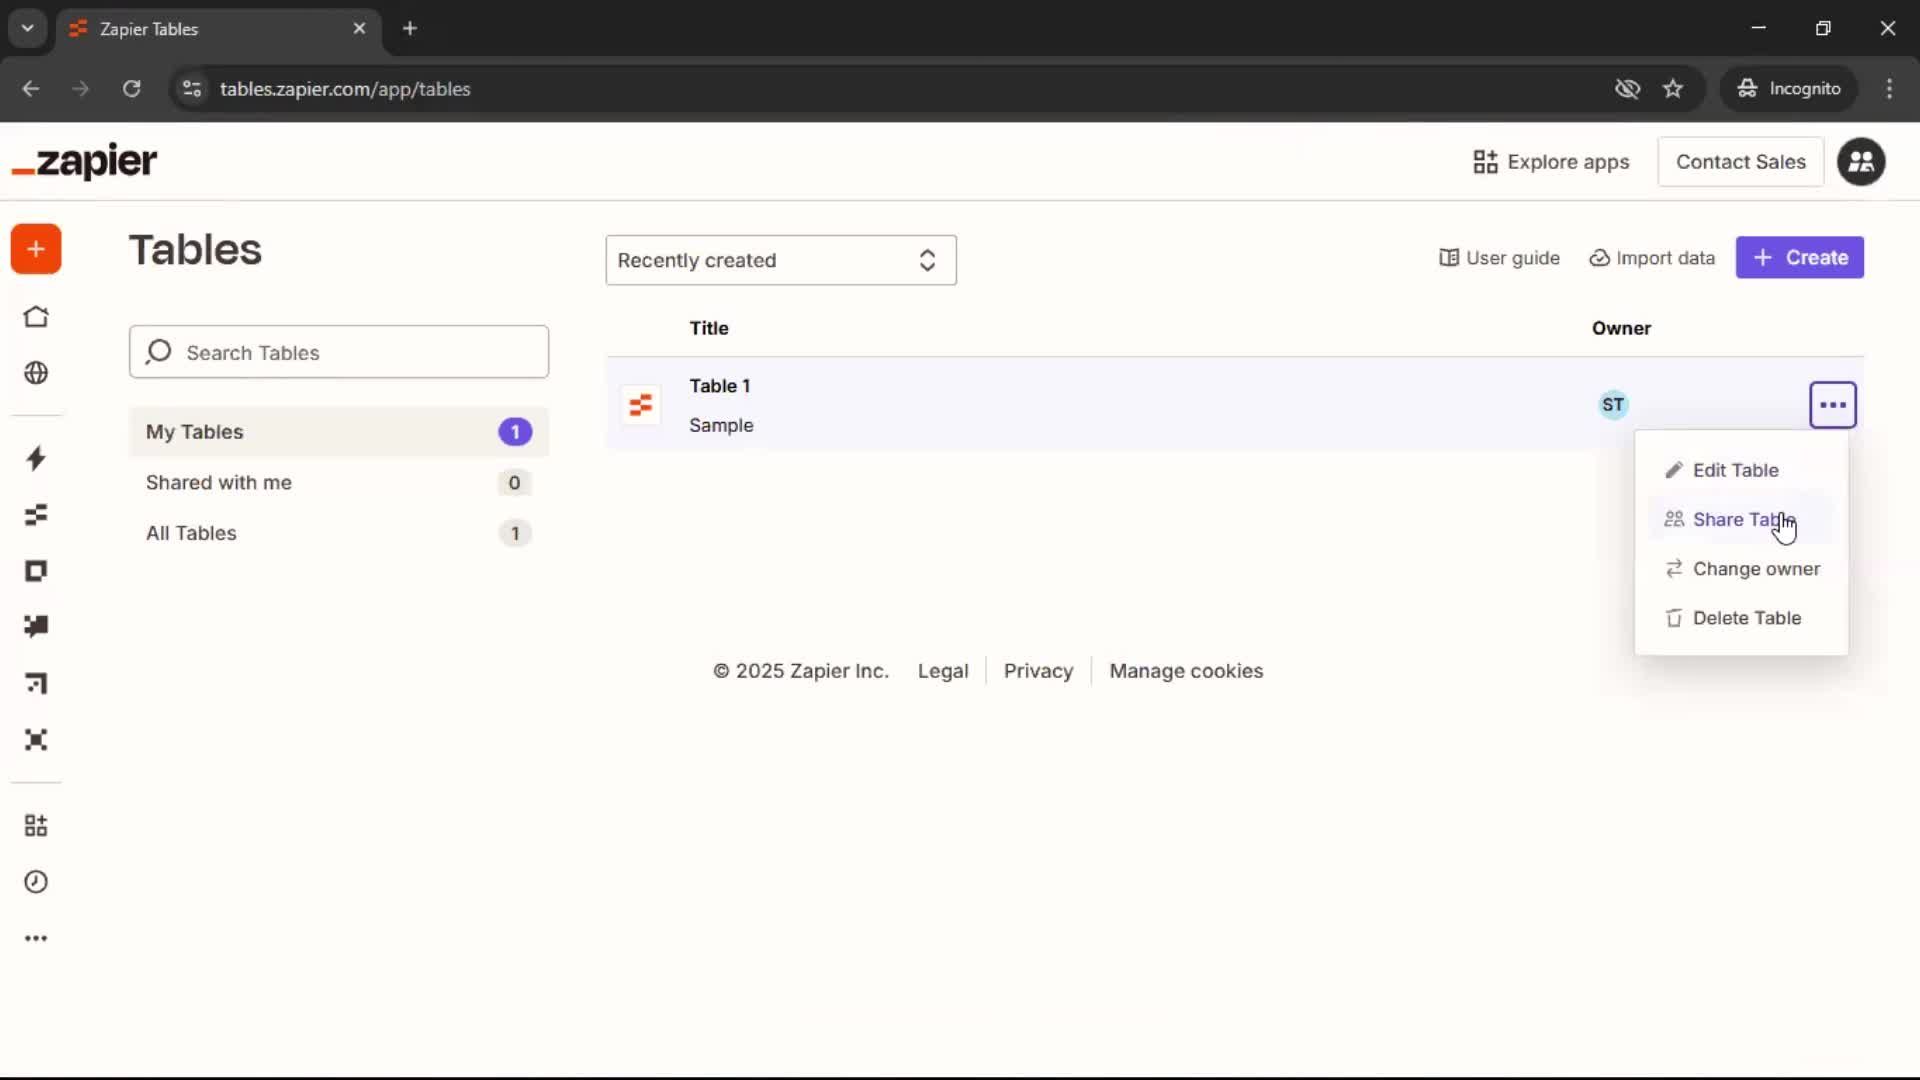1920x1080 pixels.
Task: Open the Manage cookies footer link
Action: (1186, 671)
